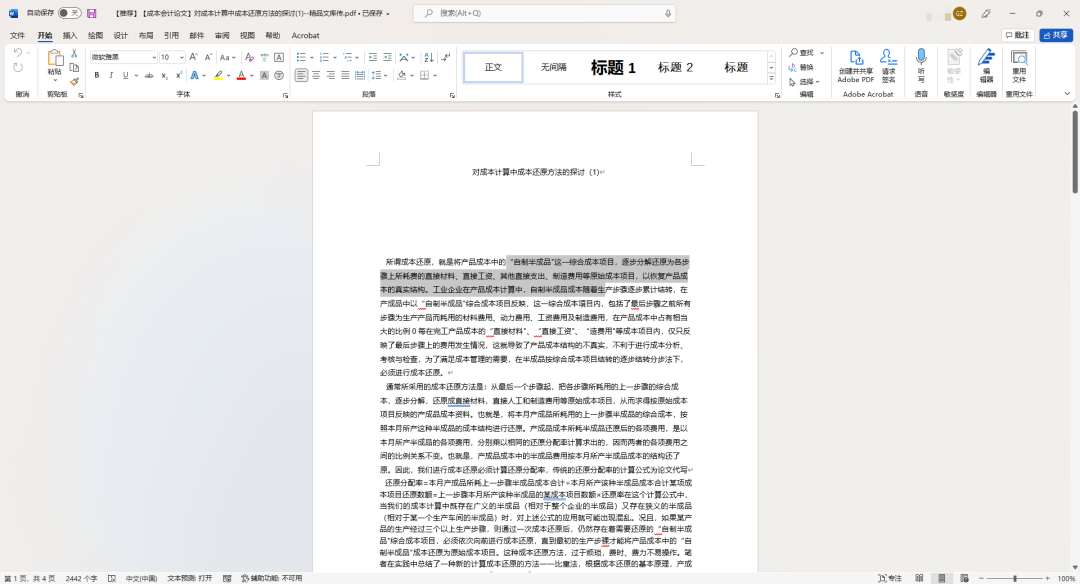This screenshot has height=584, width=1080.
Task: Sort text with the A-Z icon
Action: [x=429, y=57]
